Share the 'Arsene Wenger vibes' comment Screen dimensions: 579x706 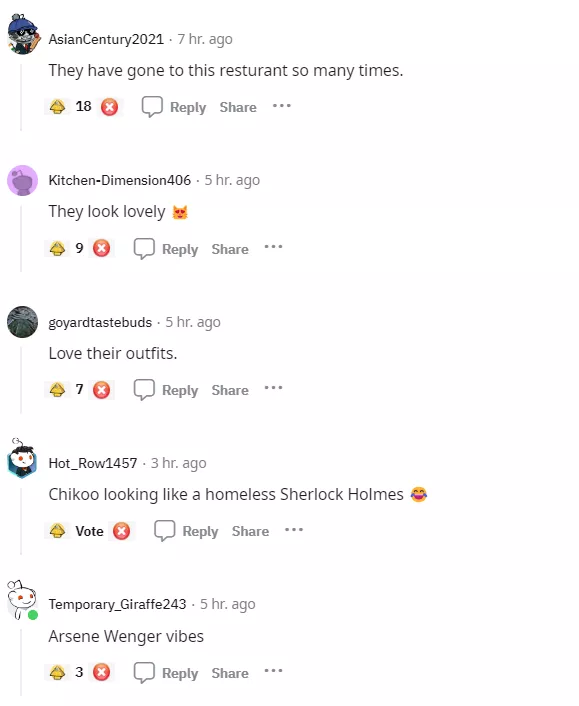click(x=230, y=673)
